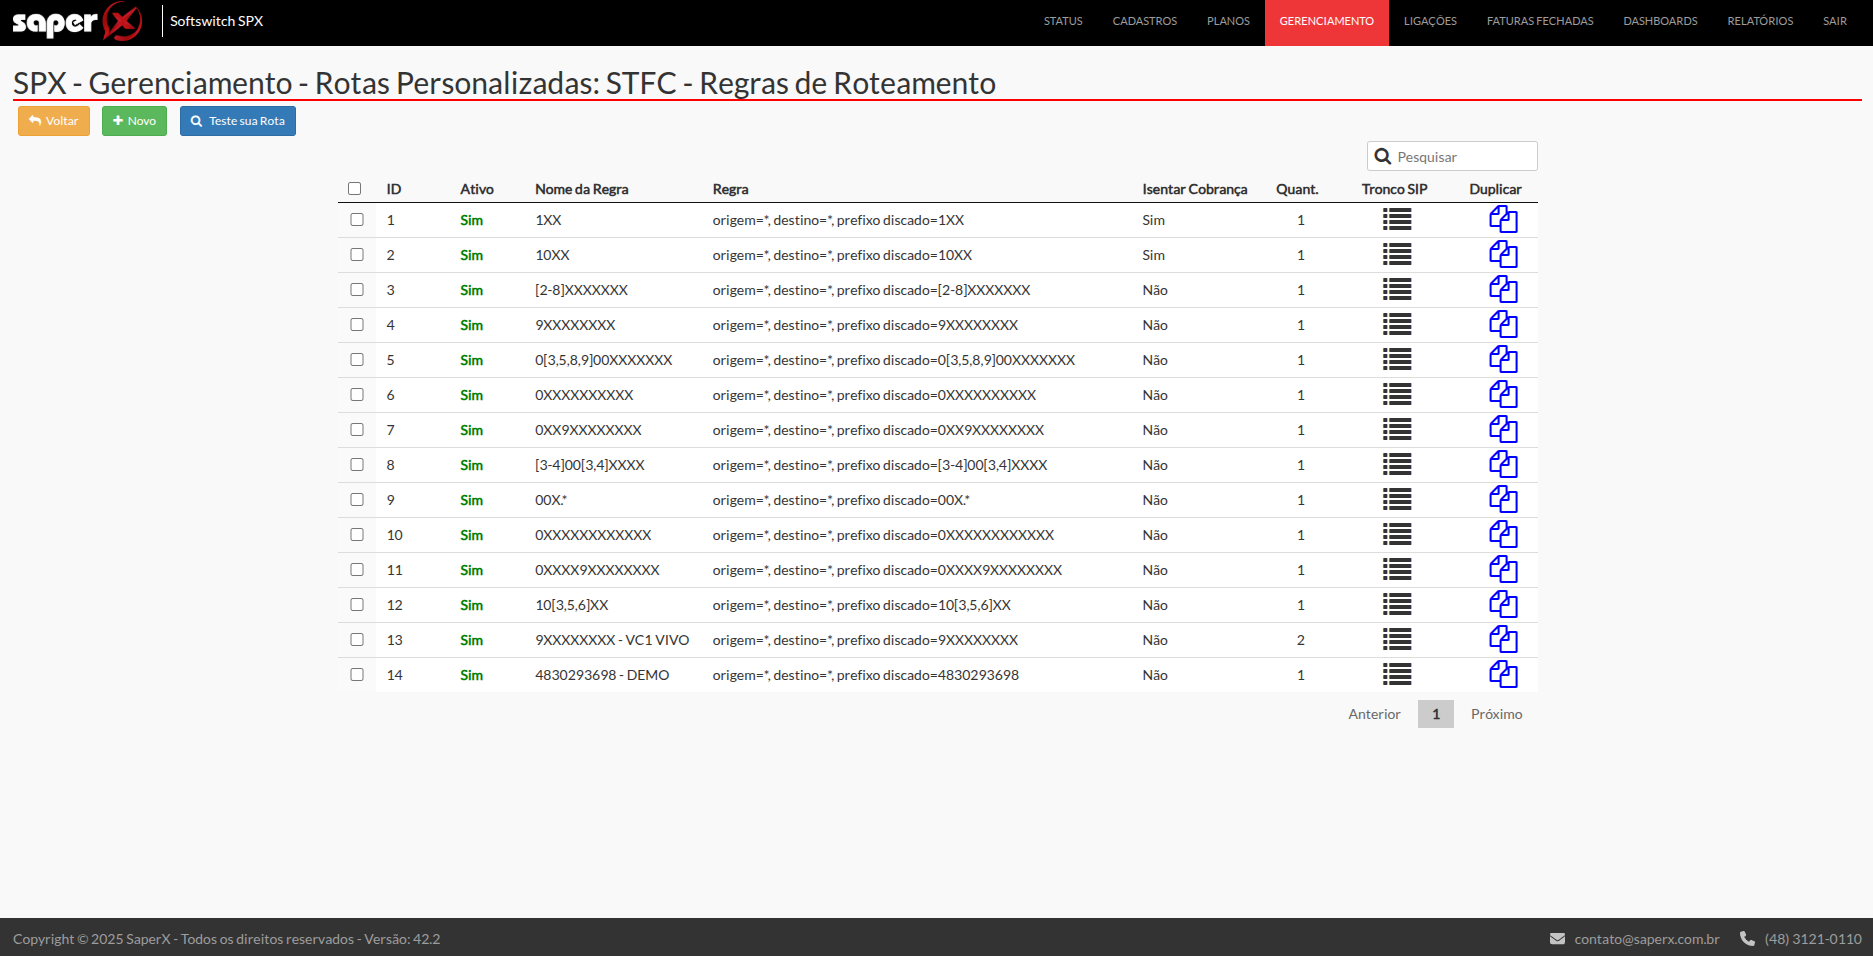Open the CADASTROS menu

click(x=1145, y=21)
